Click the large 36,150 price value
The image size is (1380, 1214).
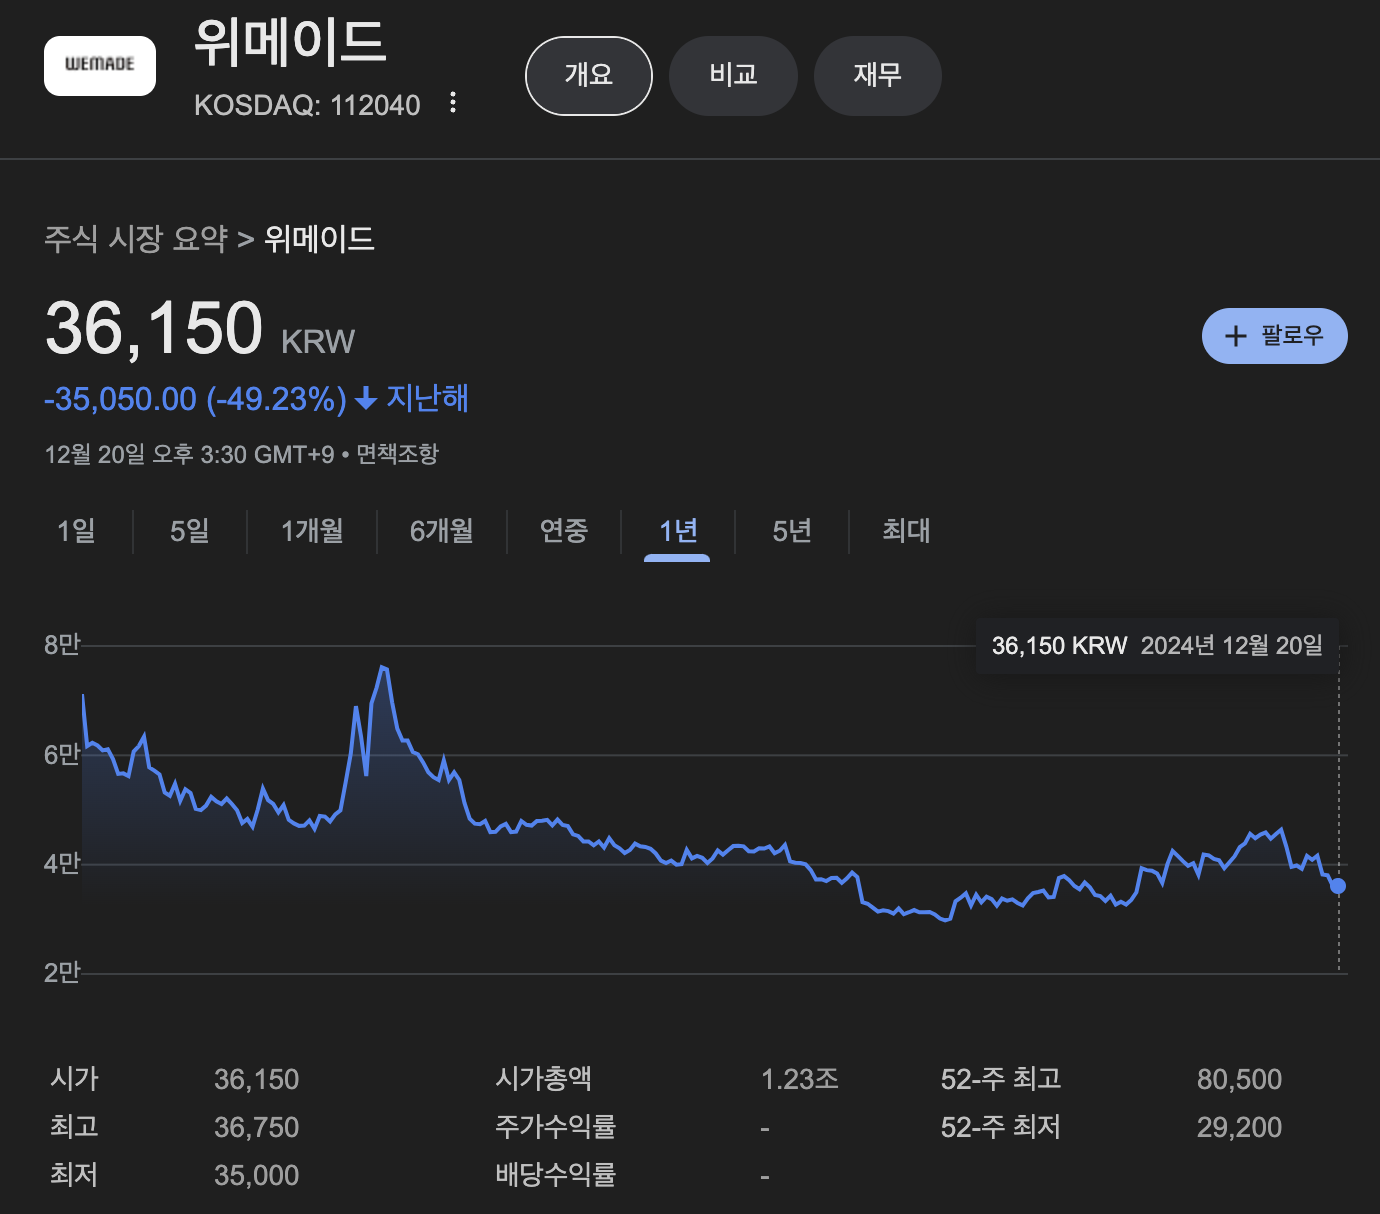pos(154,328)
